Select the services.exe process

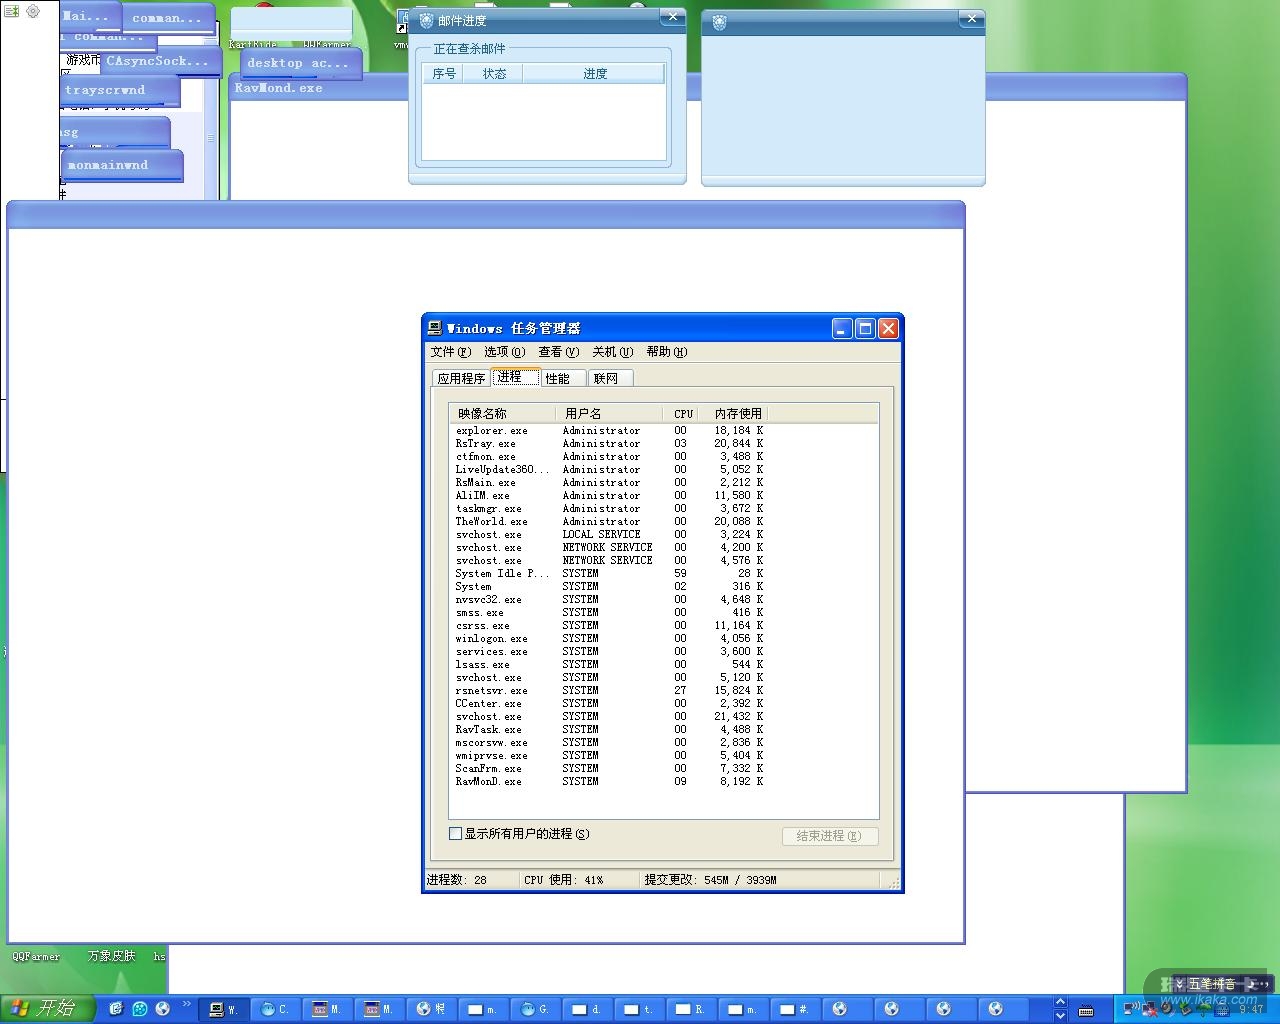click(x=610, y=652)
